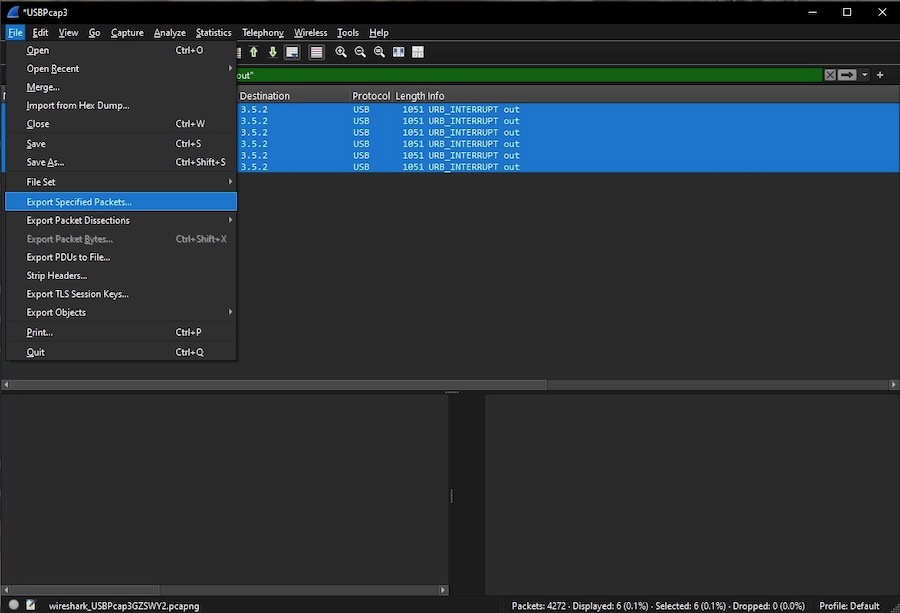Choose Export TLS Session Keys...
The image size is (900, 613).
[x=121, y=294]
